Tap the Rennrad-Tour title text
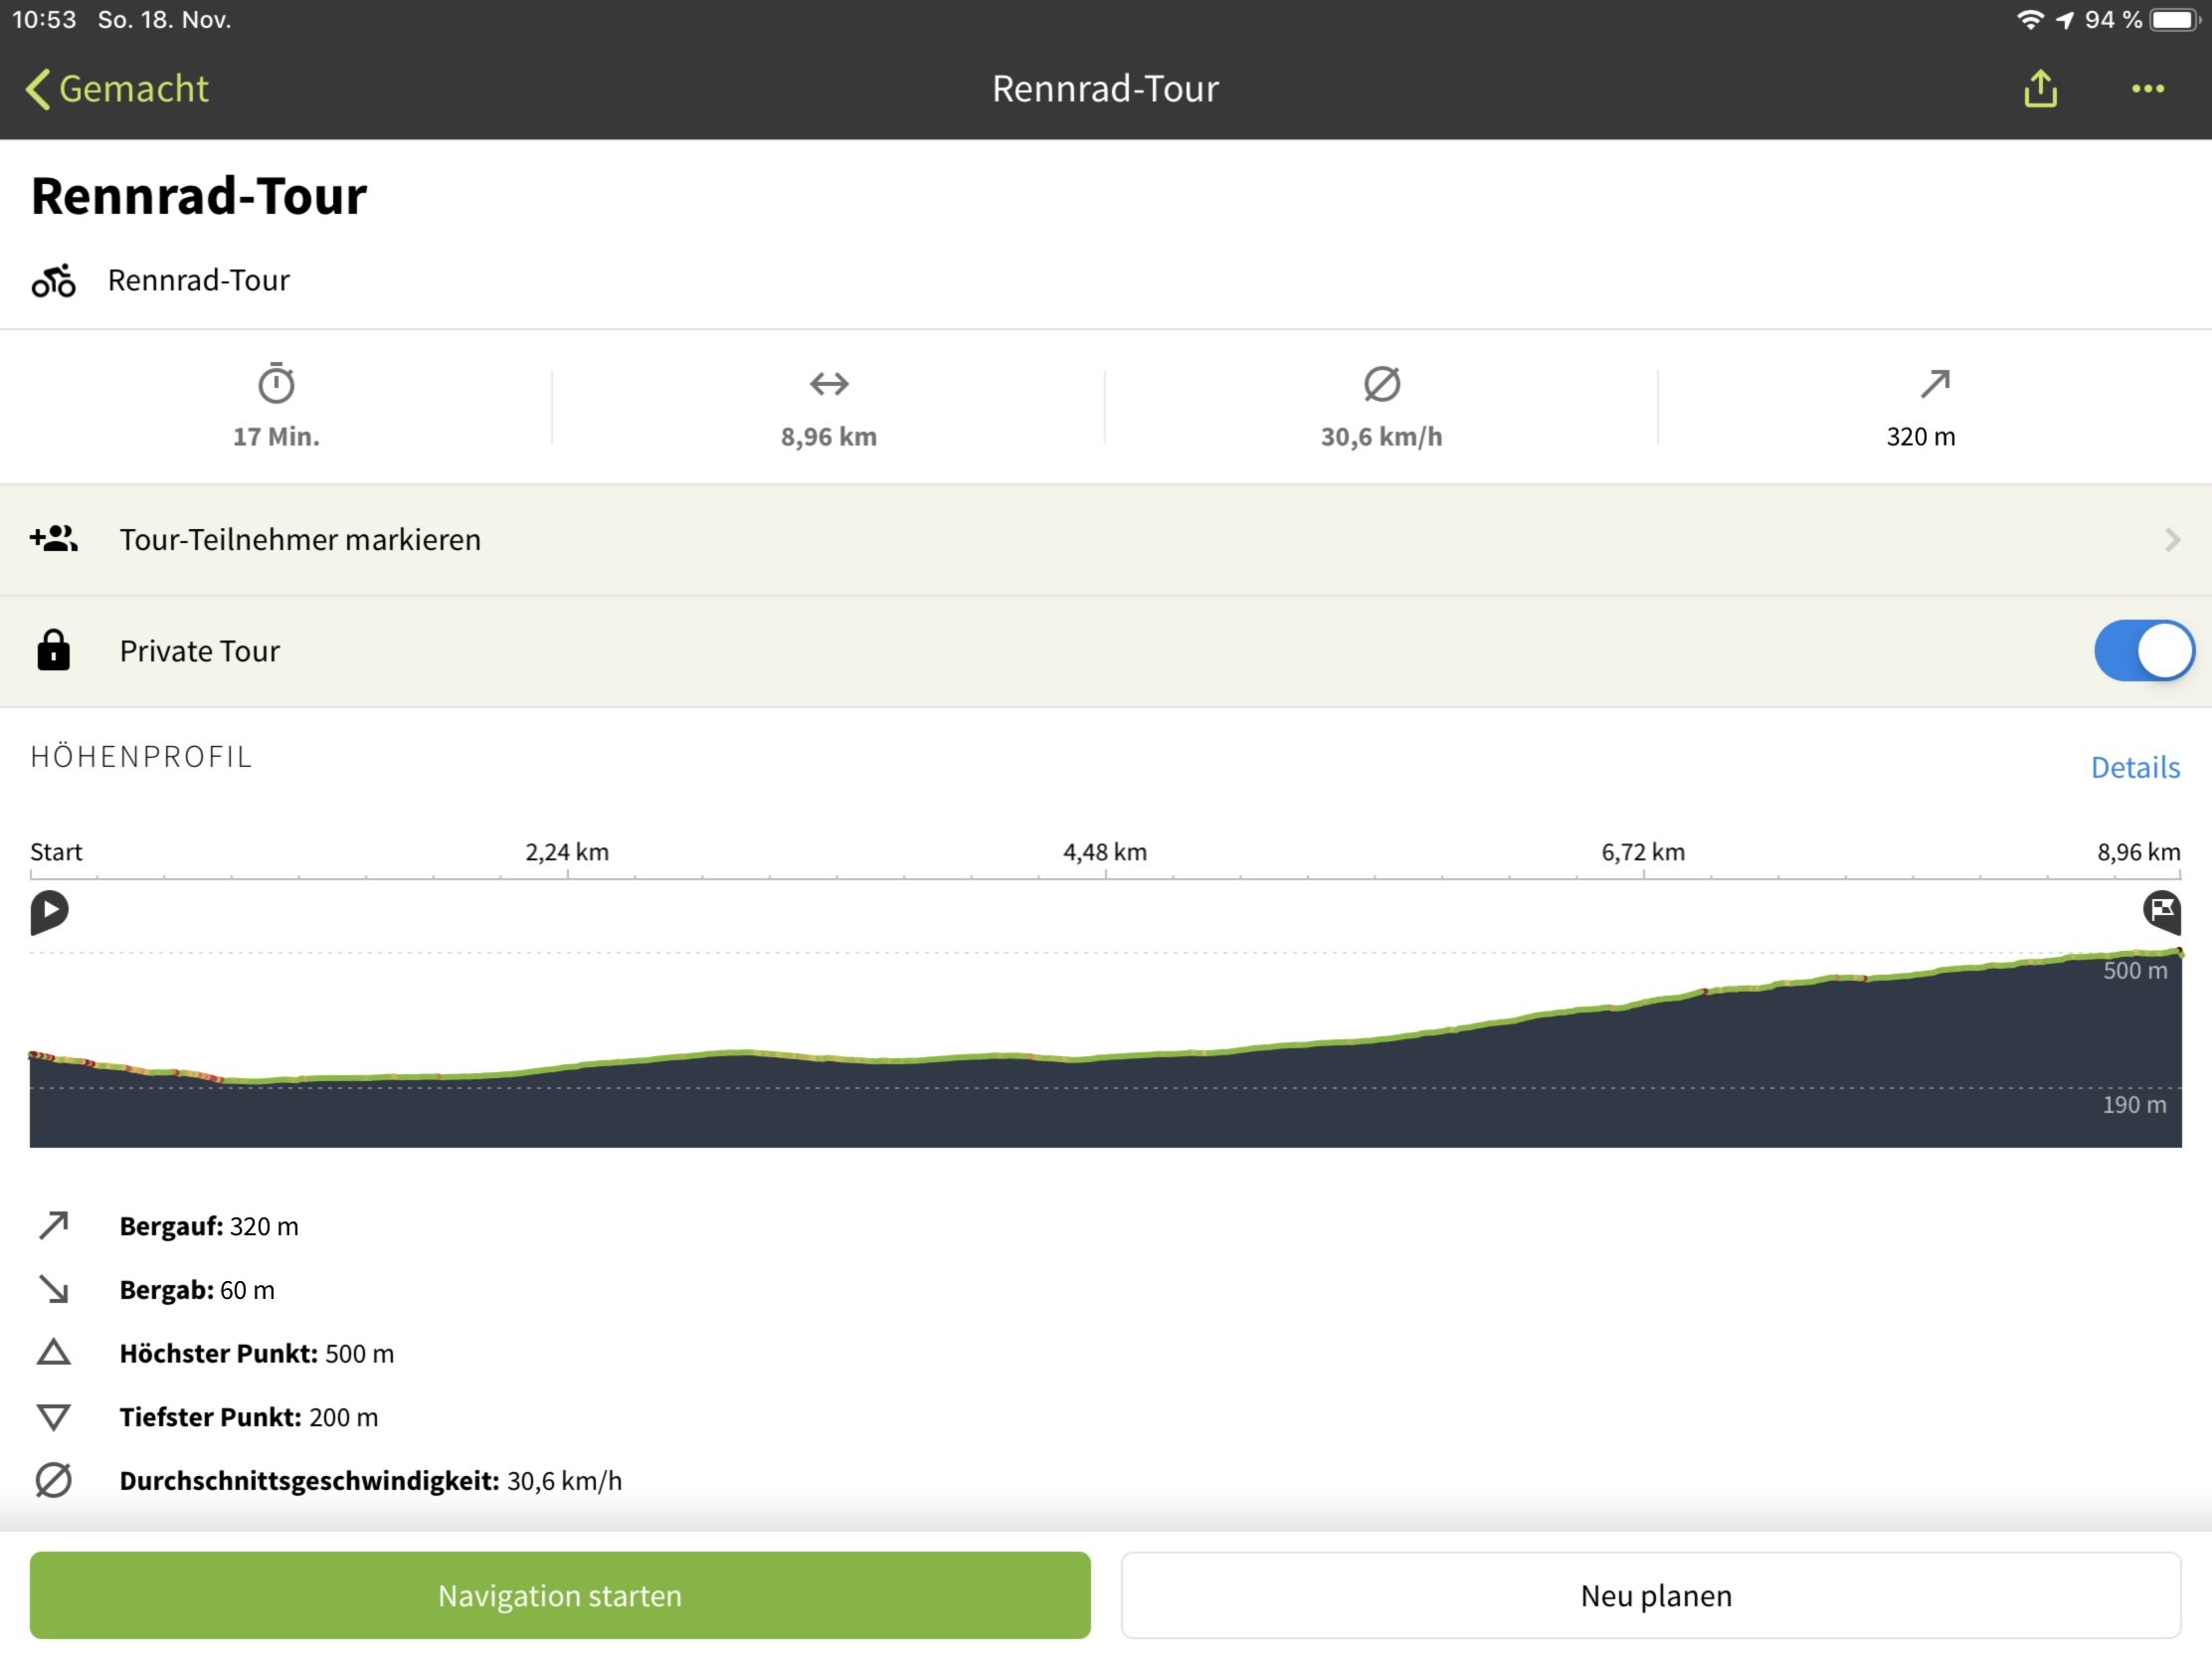This screenshot has height=1659, width=2212. click(x=199, y=196)
